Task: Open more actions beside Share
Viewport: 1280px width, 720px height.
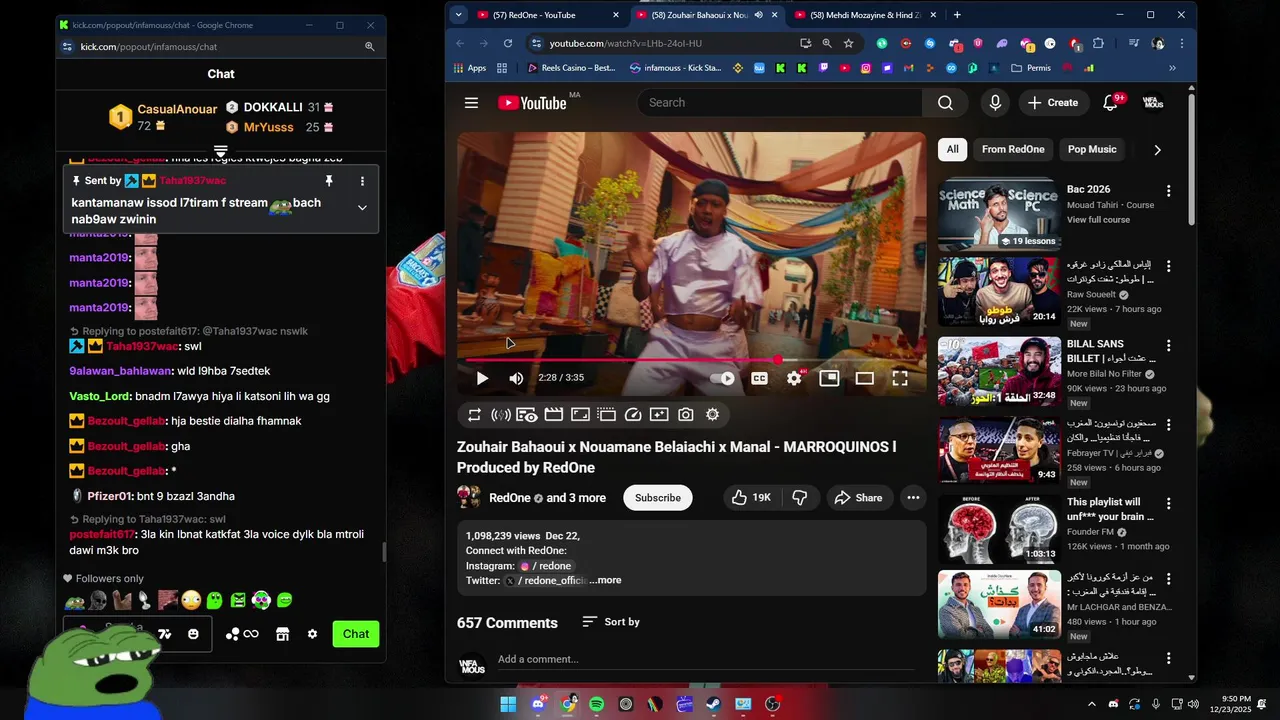Action: tap(913, 498)
